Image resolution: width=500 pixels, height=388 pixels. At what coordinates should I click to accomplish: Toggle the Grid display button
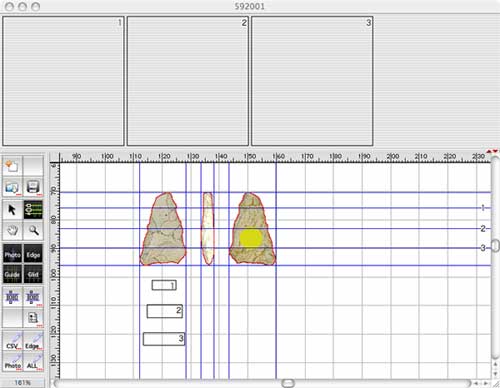33,274
